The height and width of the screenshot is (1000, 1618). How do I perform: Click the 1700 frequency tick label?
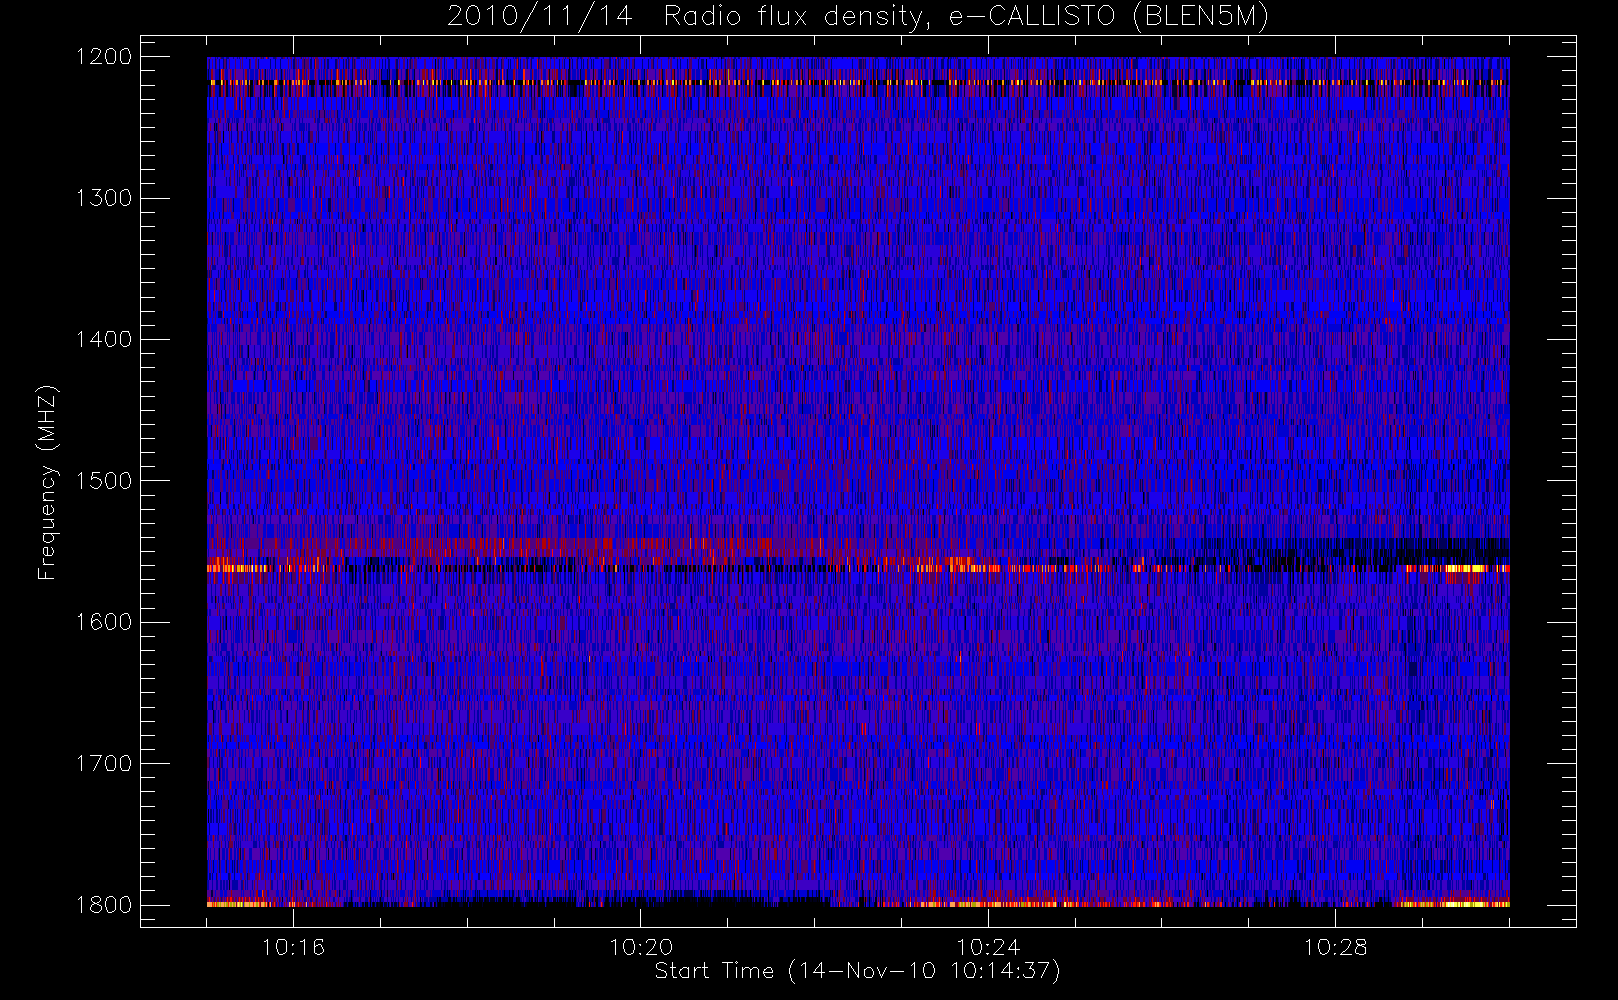104,764
